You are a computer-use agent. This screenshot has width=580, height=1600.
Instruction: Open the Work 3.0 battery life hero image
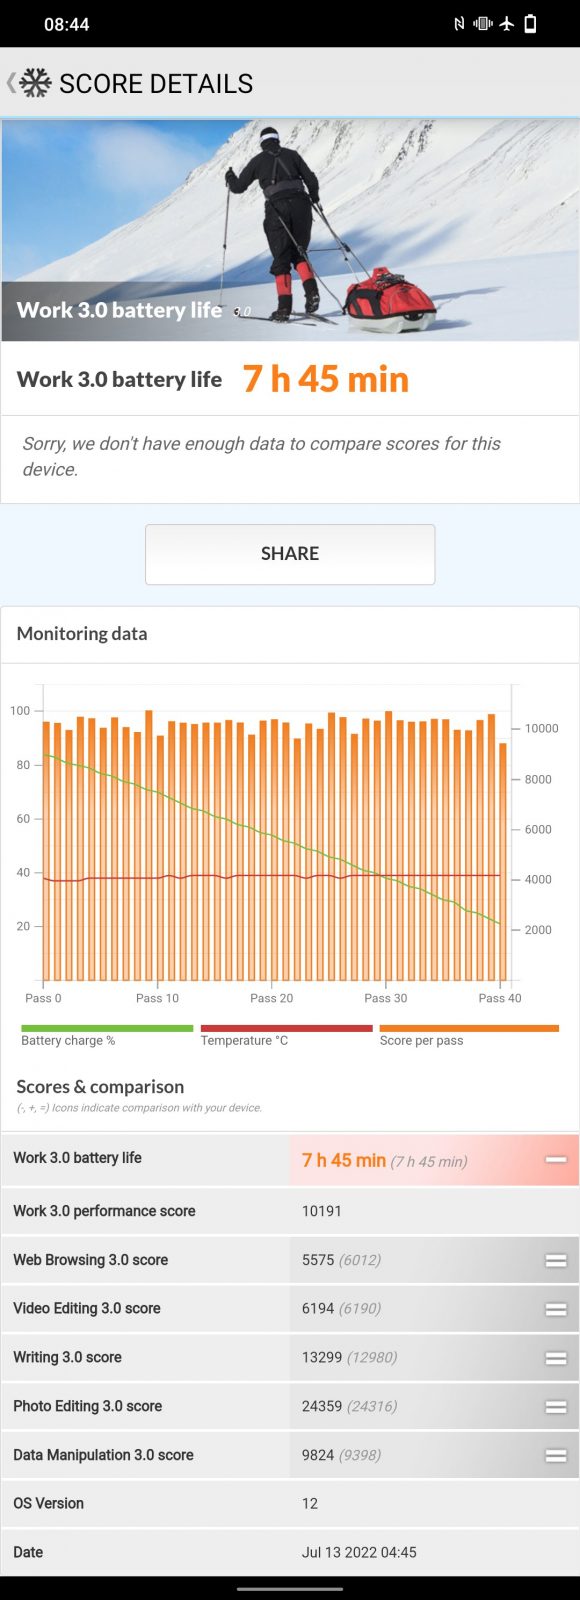[290, 231]
